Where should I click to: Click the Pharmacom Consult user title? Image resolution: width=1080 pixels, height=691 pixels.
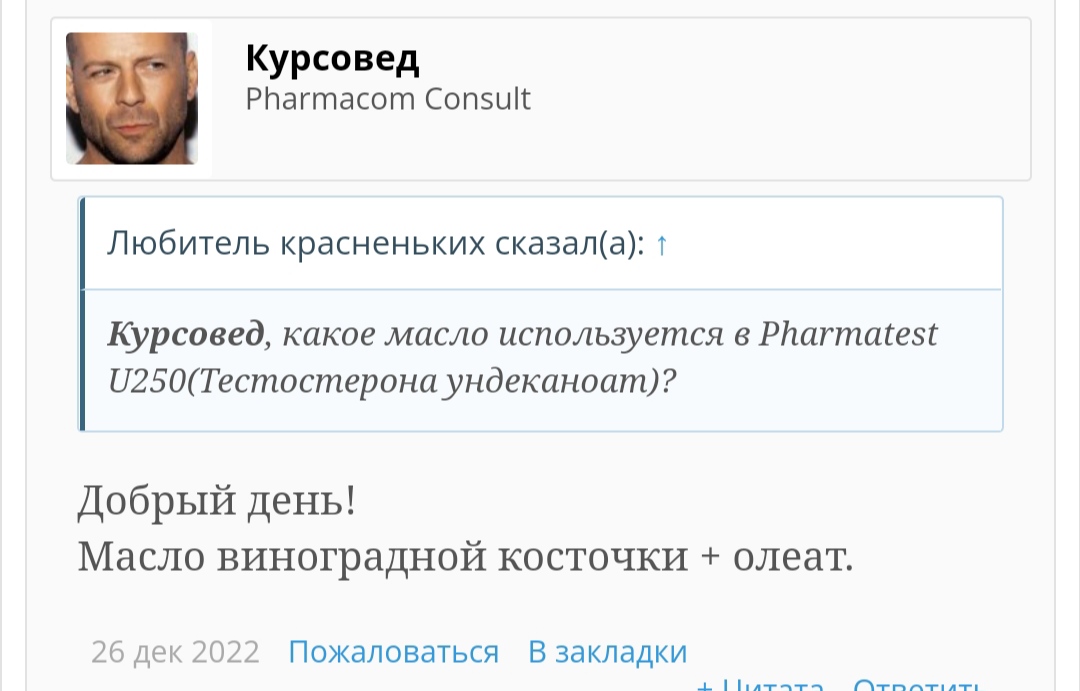click(x=388, y=99)
